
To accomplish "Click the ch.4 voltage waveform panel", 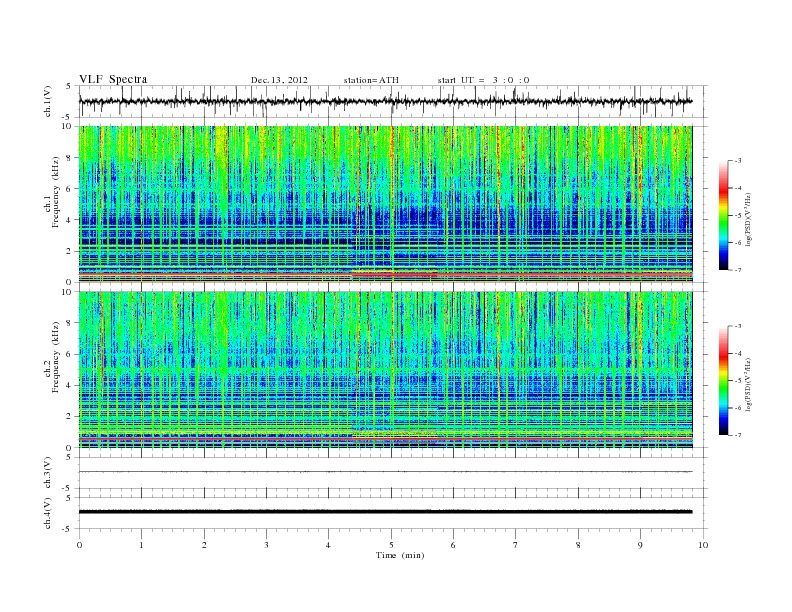I will click(x=393, y=513).
